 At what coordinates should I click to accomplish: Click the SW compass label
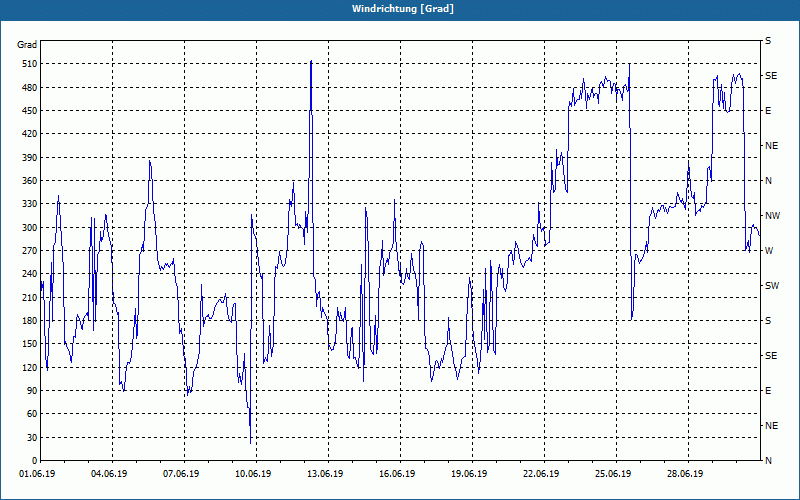point(772,286)
